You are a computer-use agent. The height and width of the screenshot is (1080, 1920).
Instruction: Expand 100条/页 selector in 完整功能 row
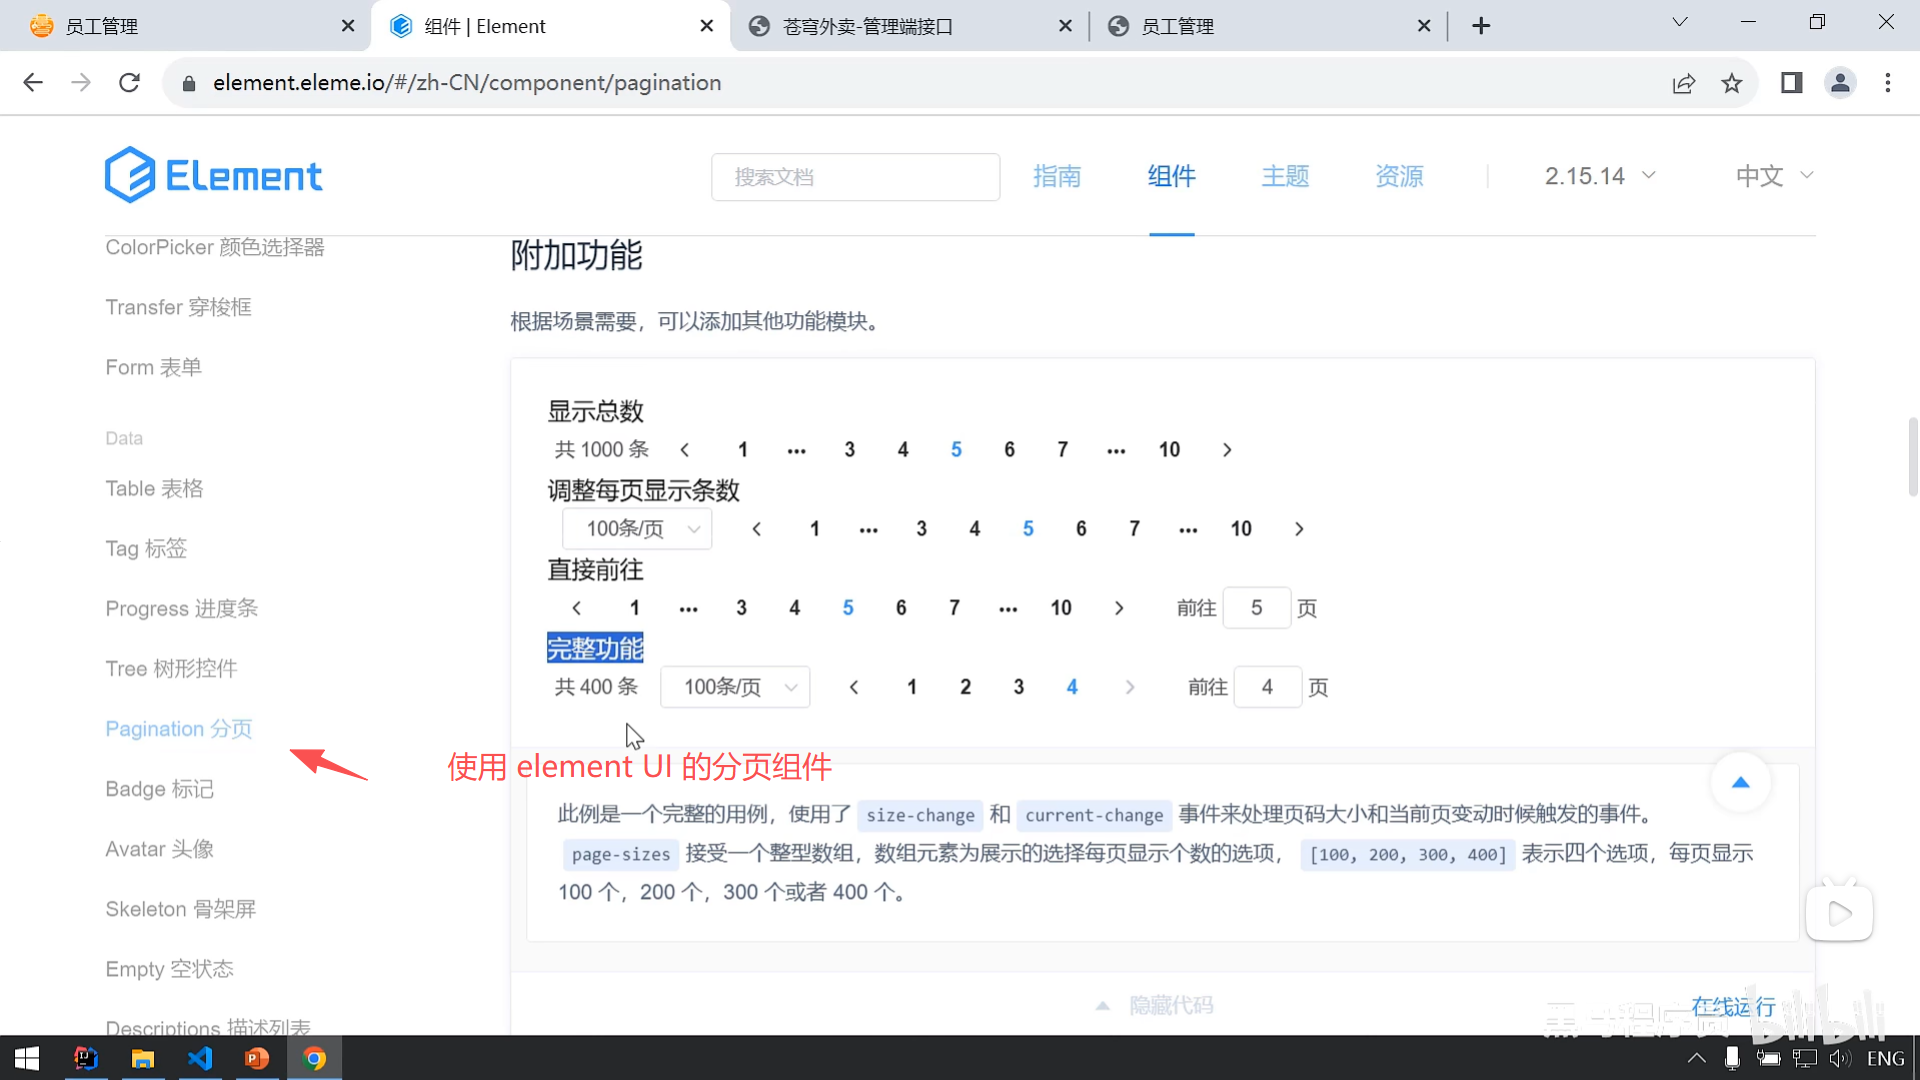(735, 687)
